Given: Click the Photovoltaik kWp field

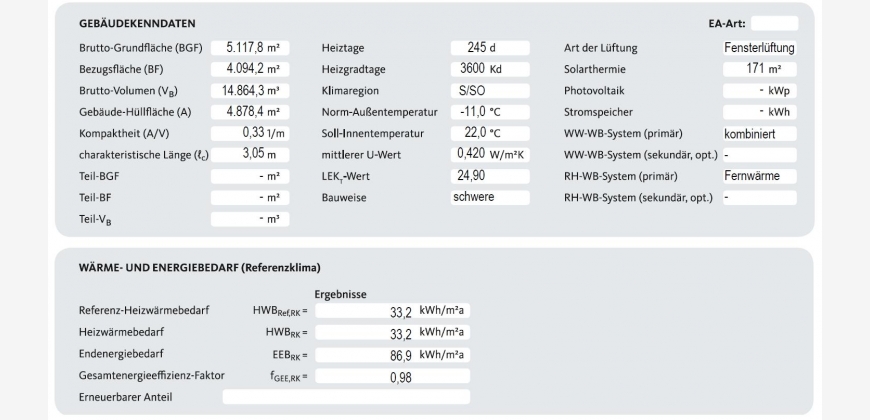Looking at the screenshot, I should coord(759,91).
